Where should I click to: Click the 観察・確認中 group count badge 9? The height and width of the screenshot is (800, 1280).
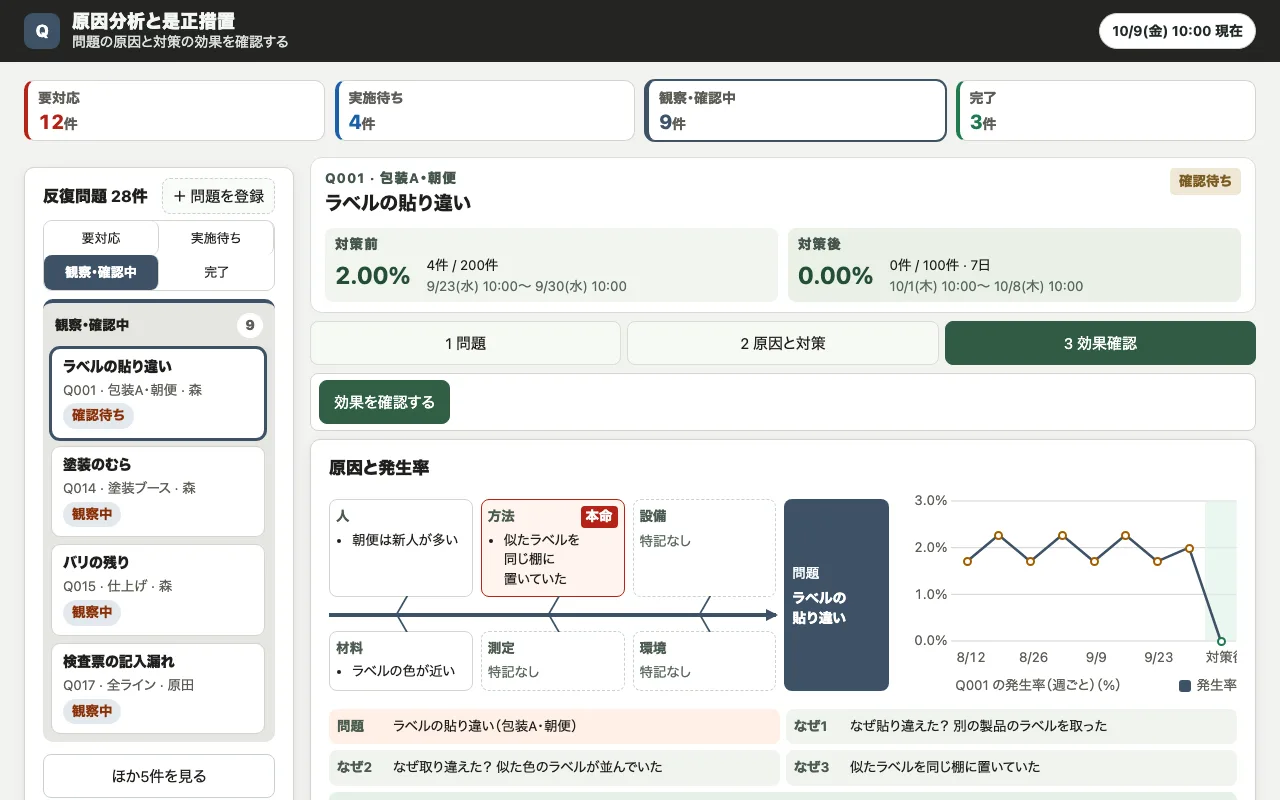(250, 325)
